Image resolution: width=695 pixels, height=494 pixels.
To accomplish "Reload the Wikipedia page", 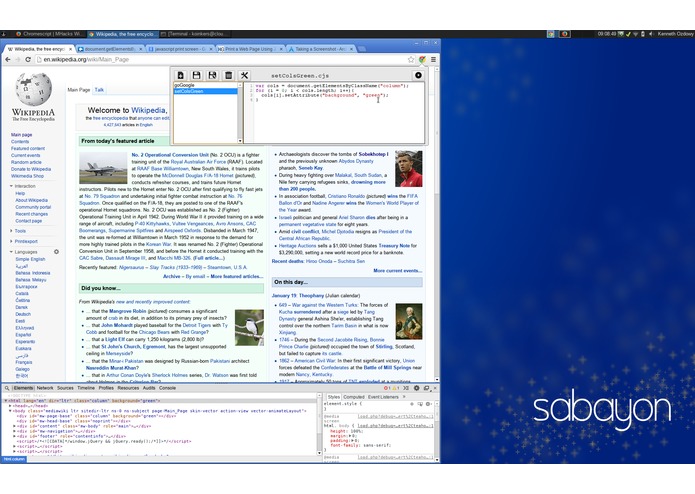I will (x=28, y=59).
